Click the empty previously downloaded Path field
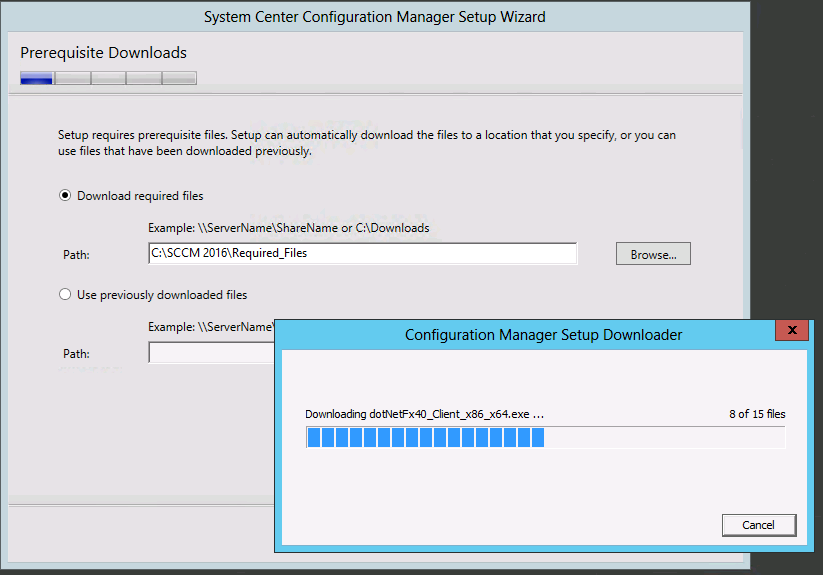Image resolution: width=823 pixels, height=575 pixels. pyautogui.click(x=212, y=353)
